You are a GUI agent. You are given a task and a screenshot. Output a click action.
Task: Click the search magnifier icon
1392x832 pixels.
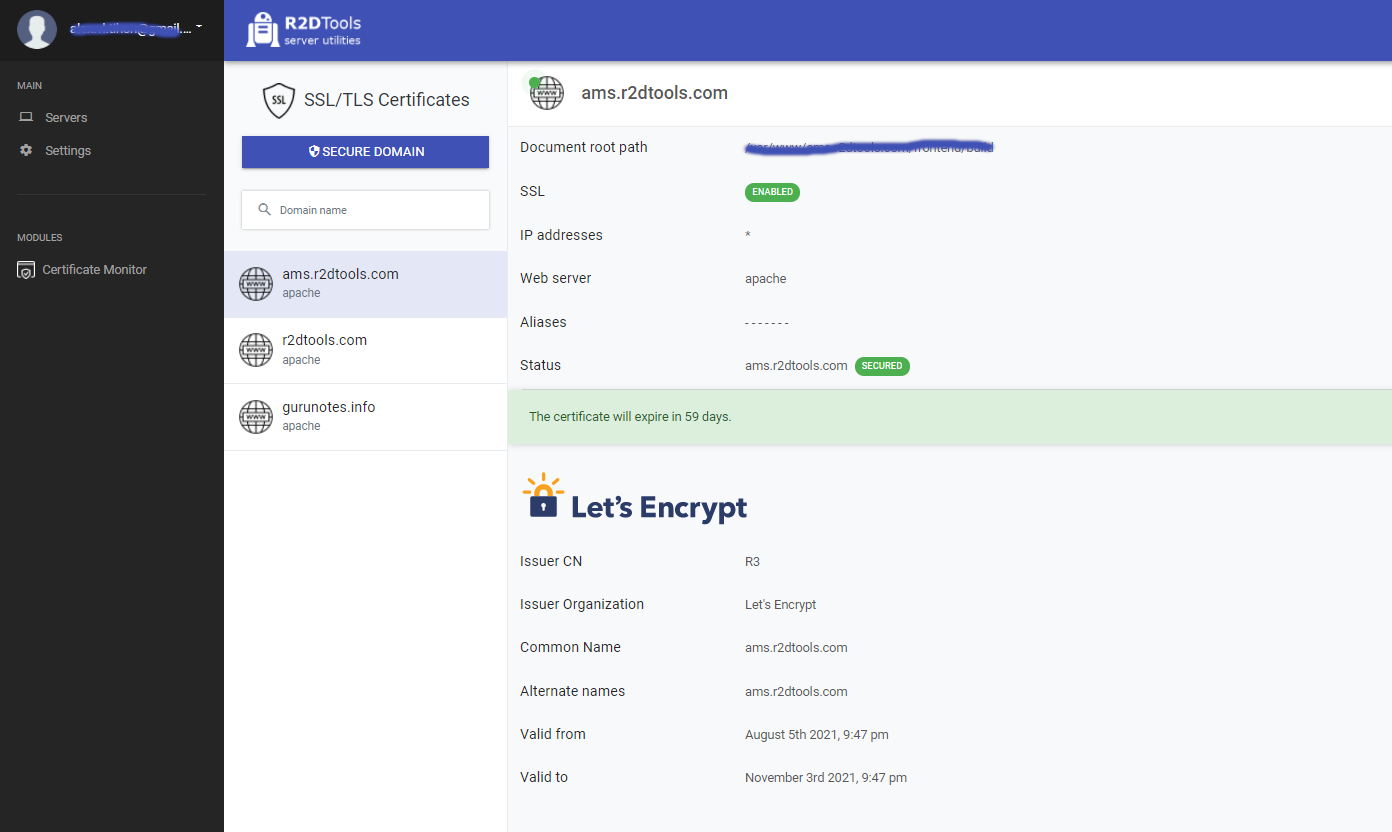pos(265,210)
